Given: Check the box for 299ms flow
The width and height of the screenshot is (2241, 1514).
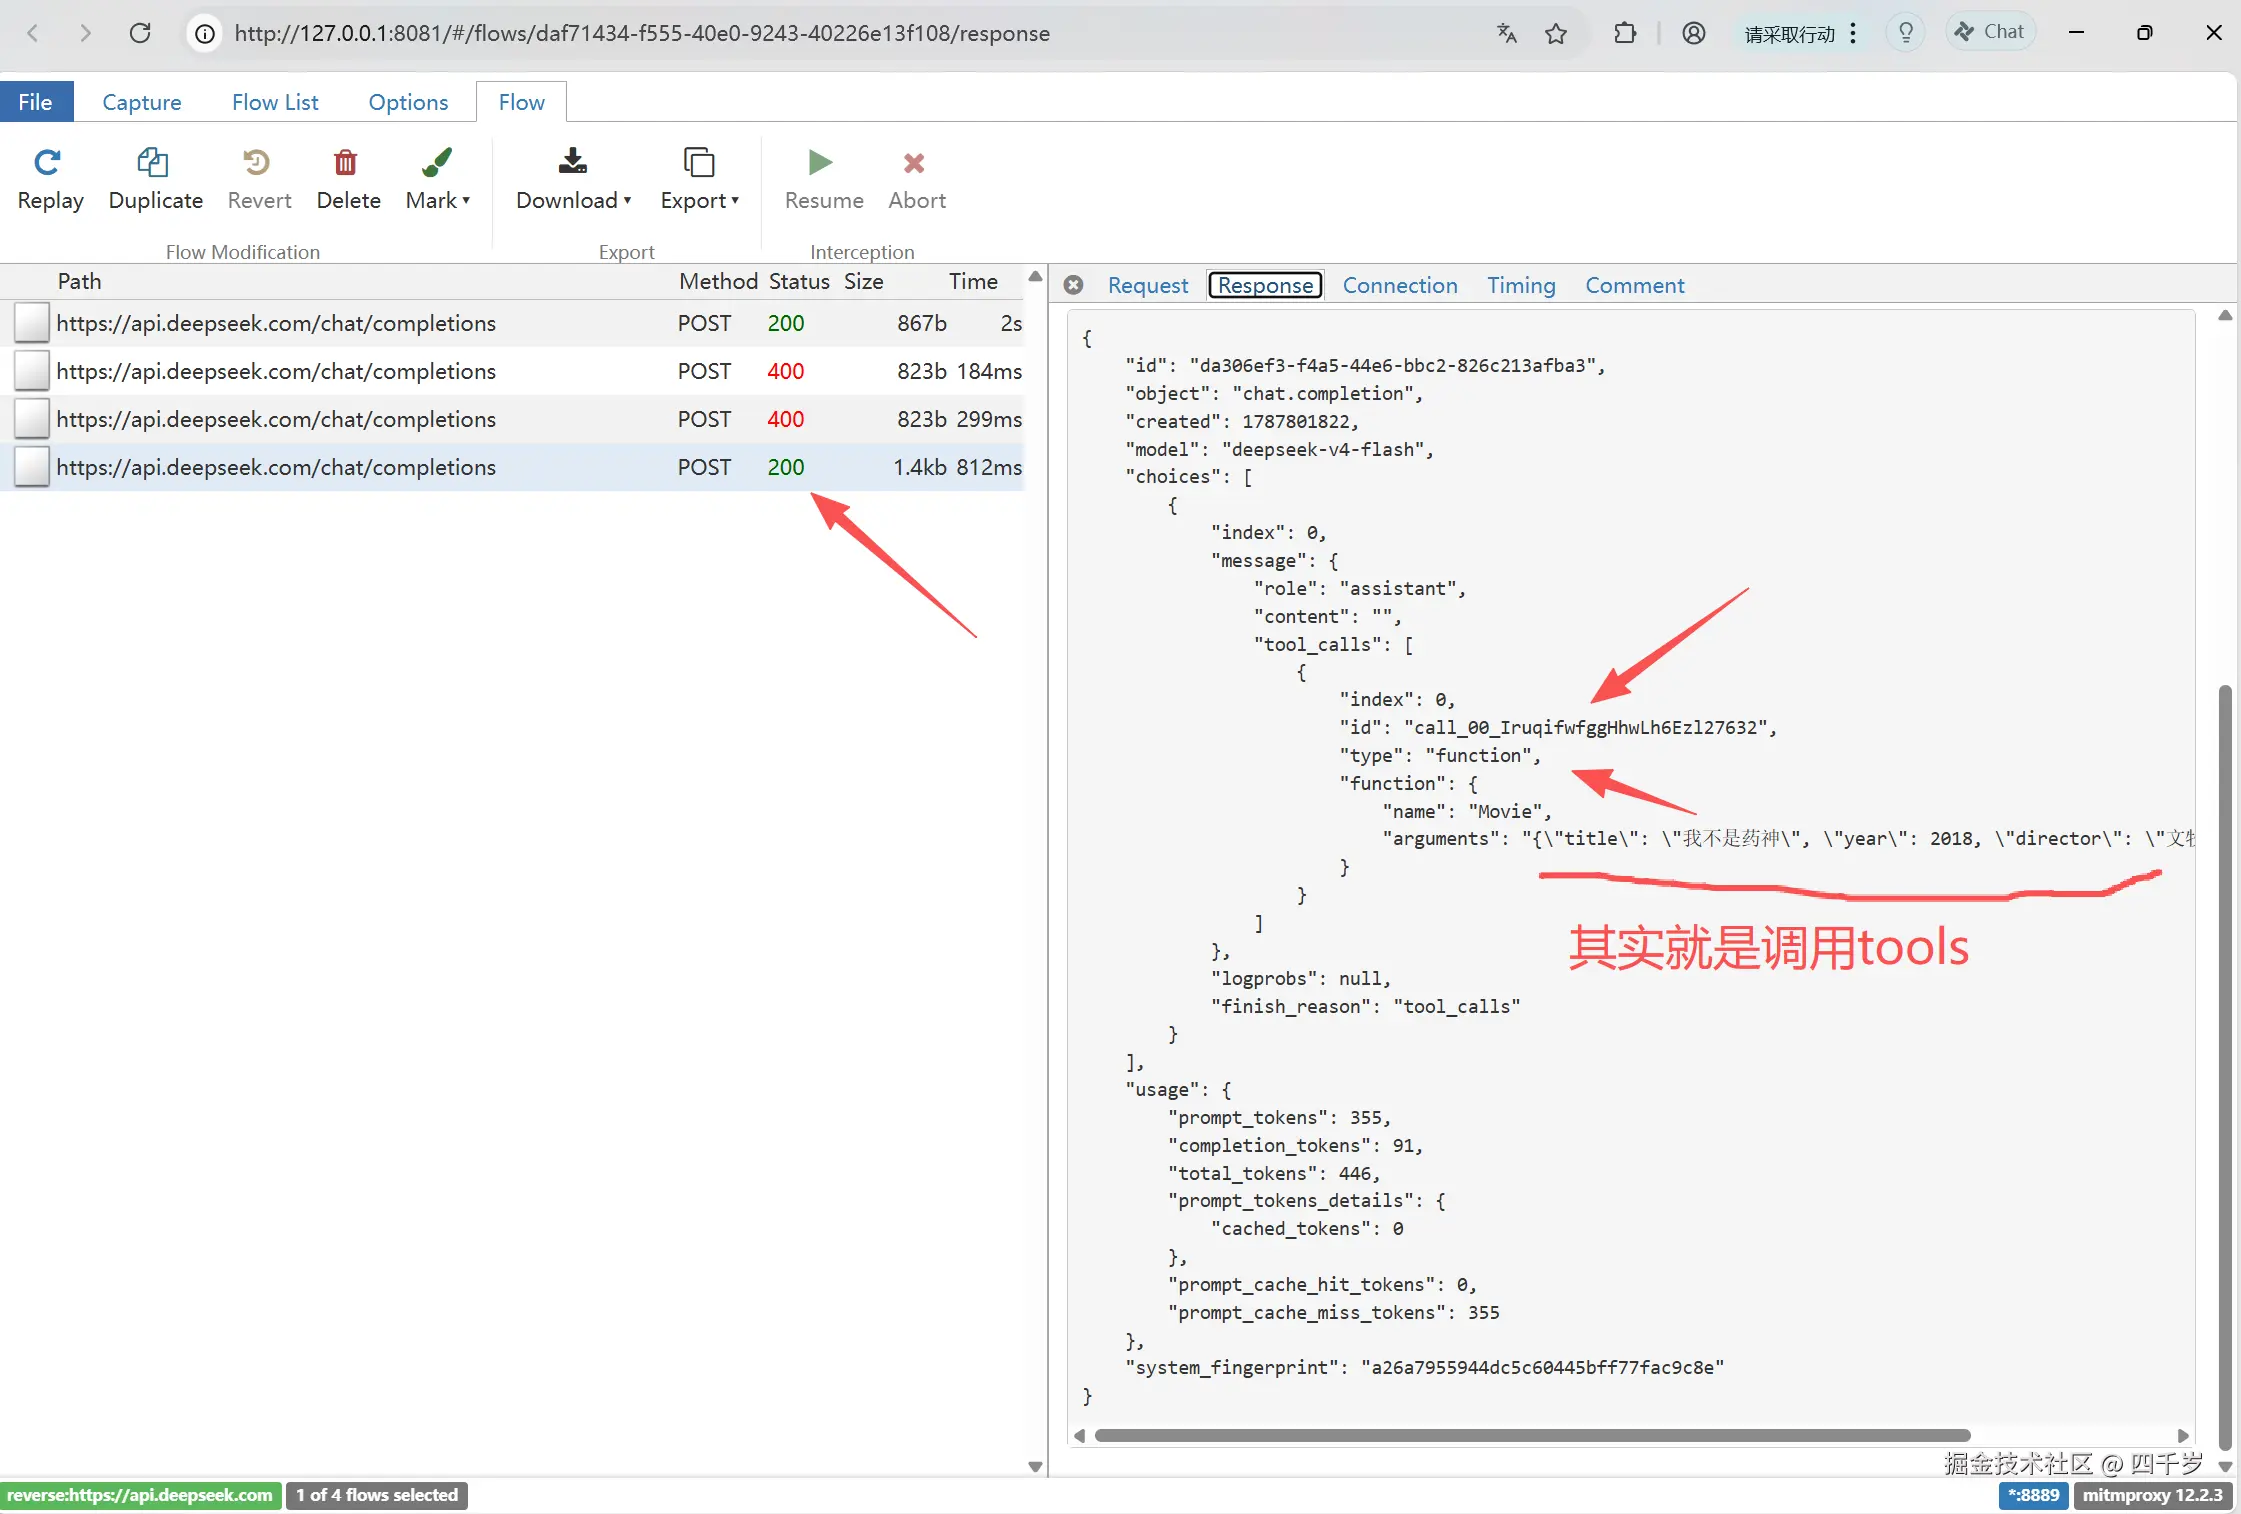Looking at the screenshot, I should [32, 419].
